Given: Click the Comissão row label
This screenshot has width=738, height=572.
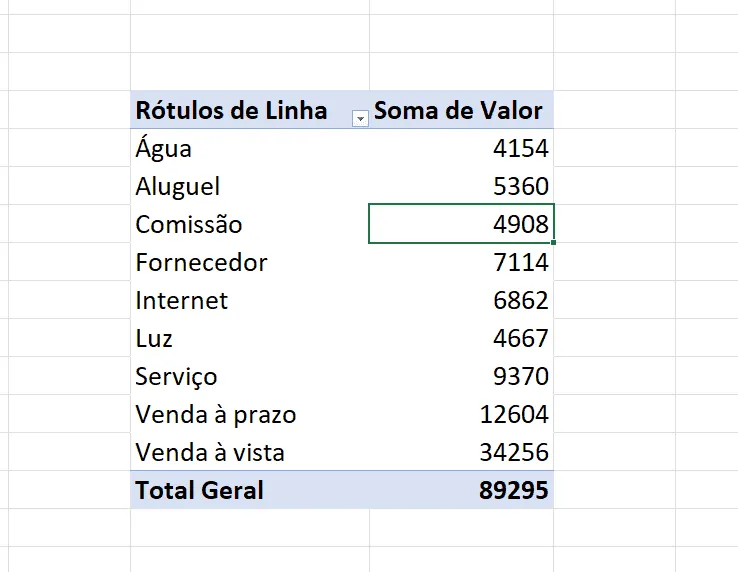Looking at the screenshot, I should coord(189,224).
